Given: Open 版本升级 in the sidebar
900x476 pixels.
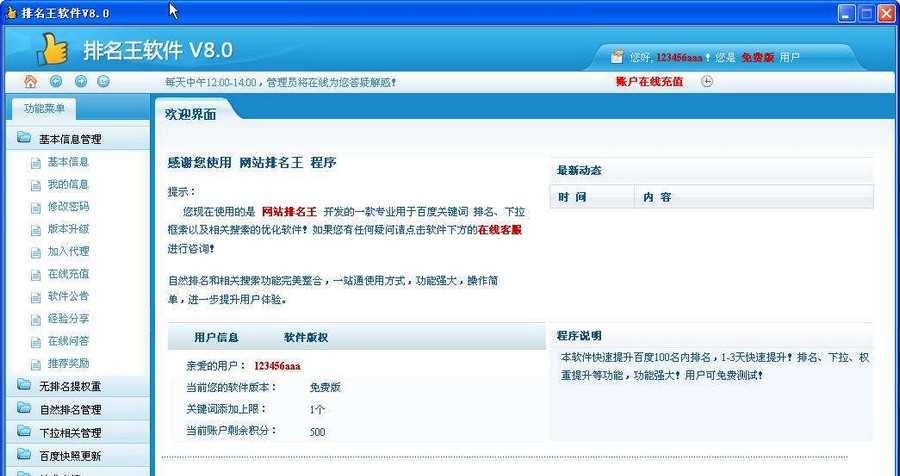Looking at the screenshot, I should (68, 229).
